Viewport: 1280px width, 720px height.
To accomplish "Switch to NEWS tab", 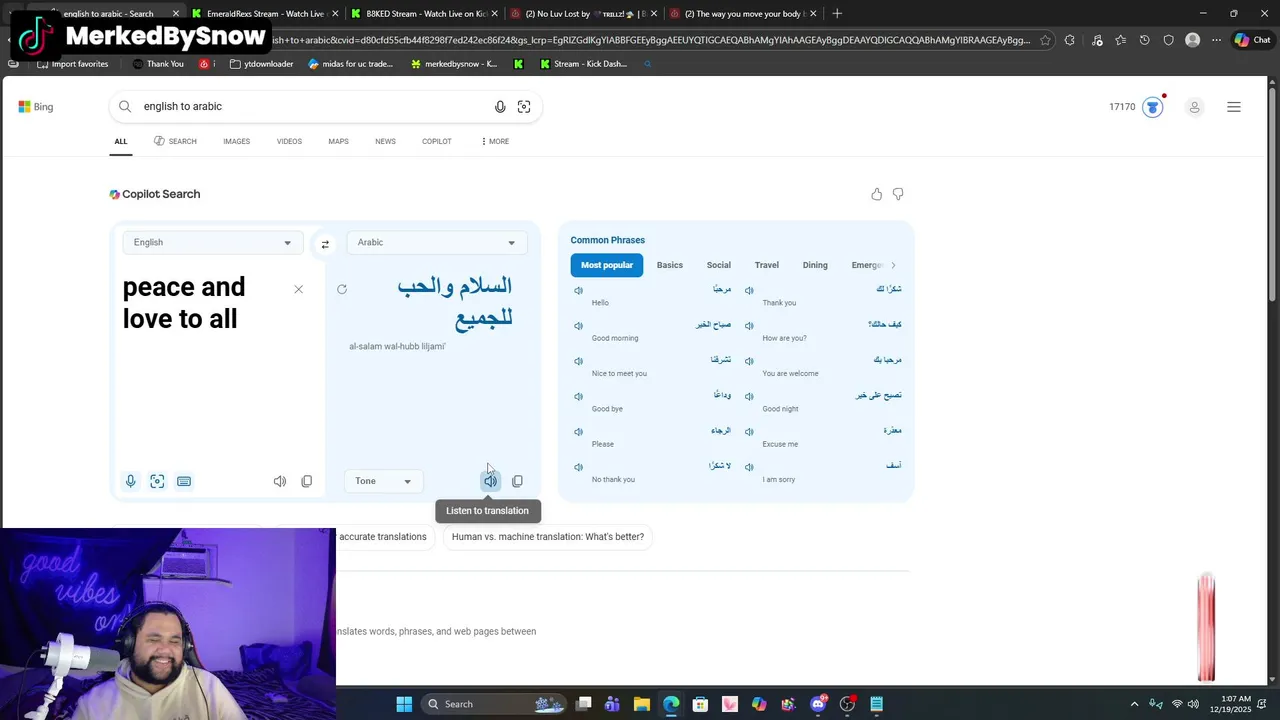I will click(x=385, y=141).
